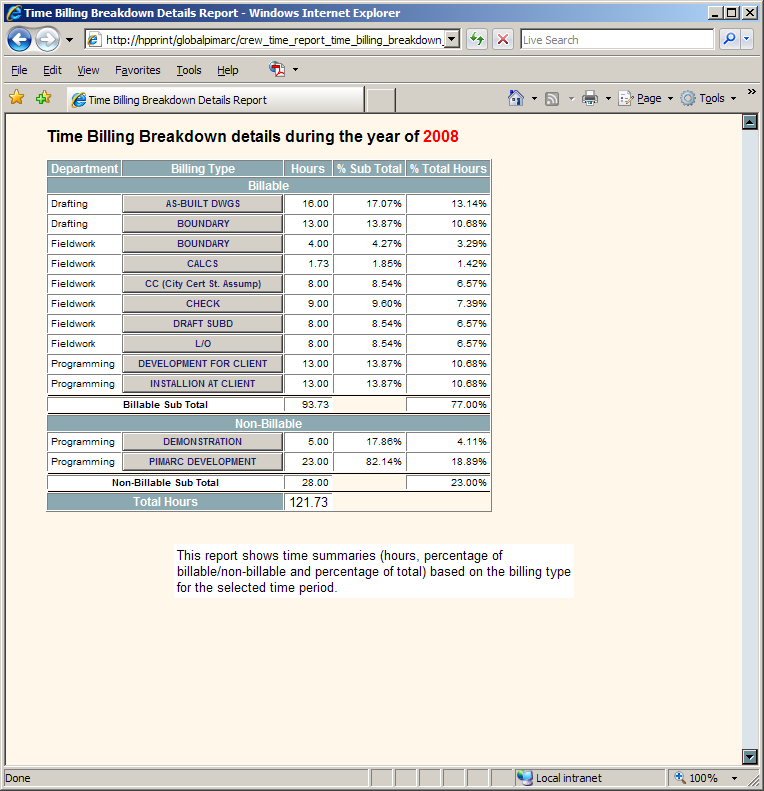Expand the Print options dropdown arrow

[x=608, y=98]
